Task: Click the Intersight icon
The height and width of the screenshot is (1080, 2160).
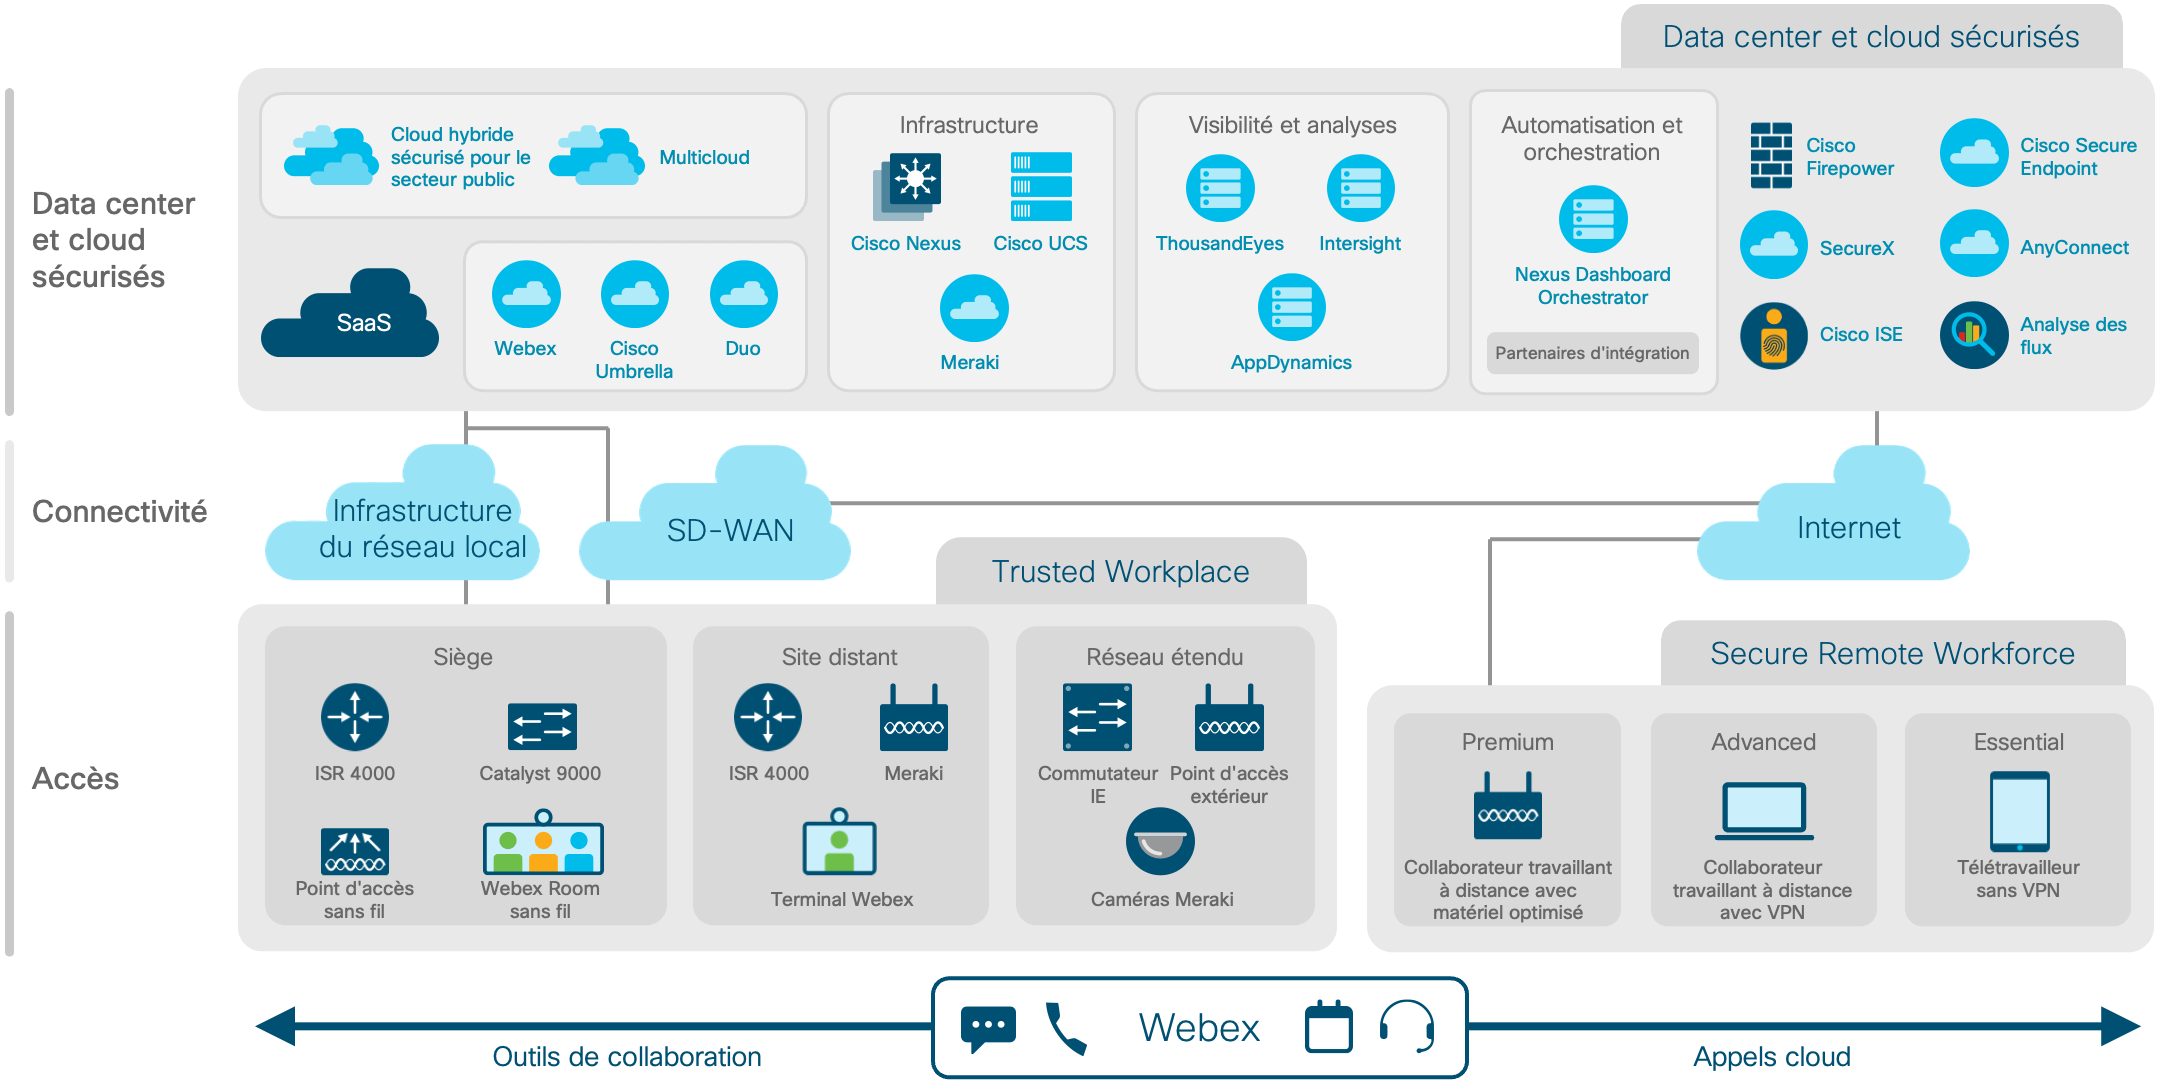Action: tap(1360, 188)
